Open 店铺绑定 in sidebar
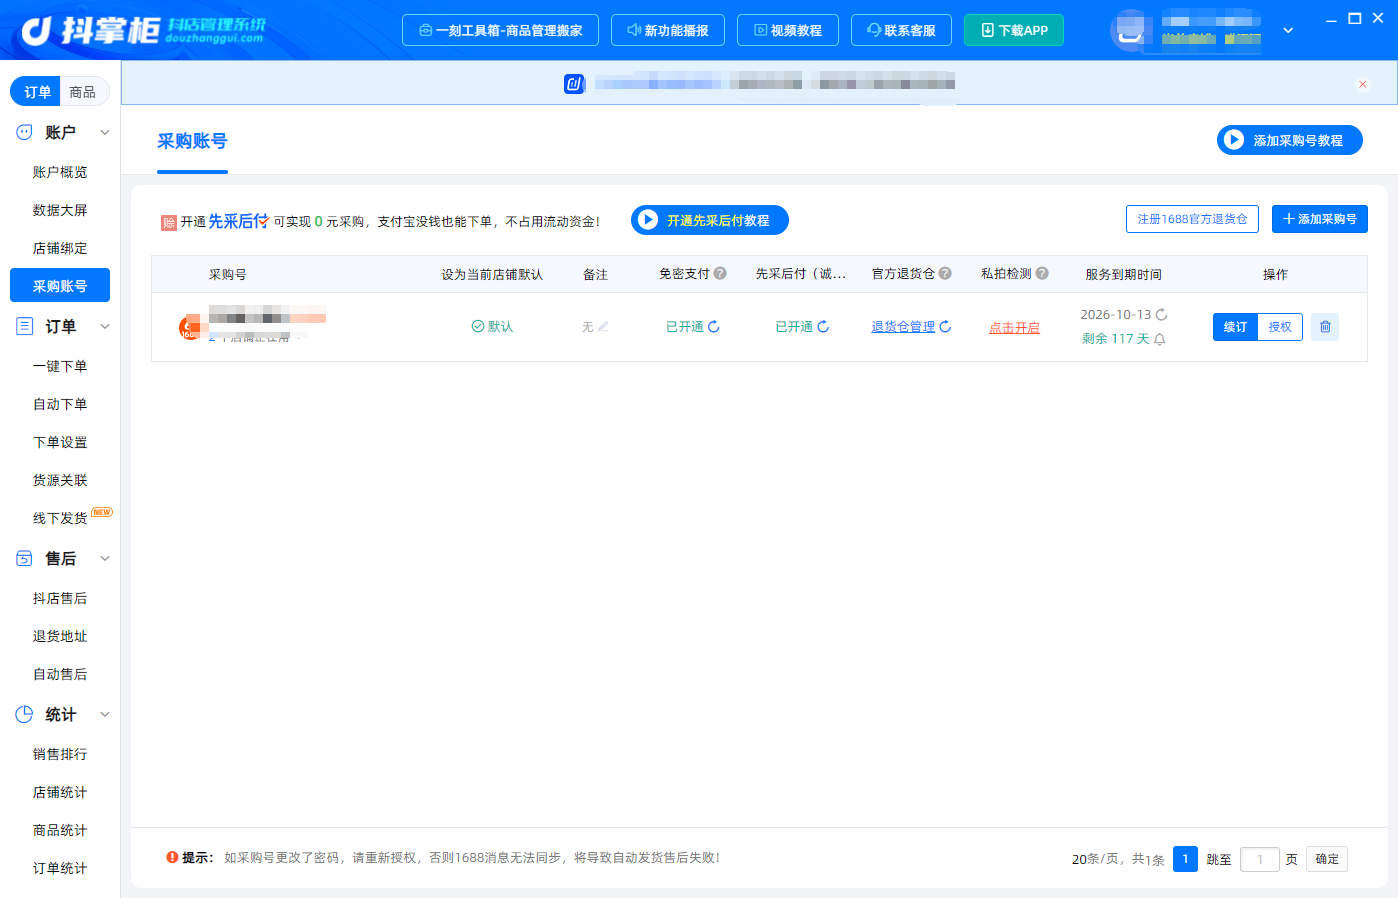This screenshot has height=898, width=1398. point(60,248)
